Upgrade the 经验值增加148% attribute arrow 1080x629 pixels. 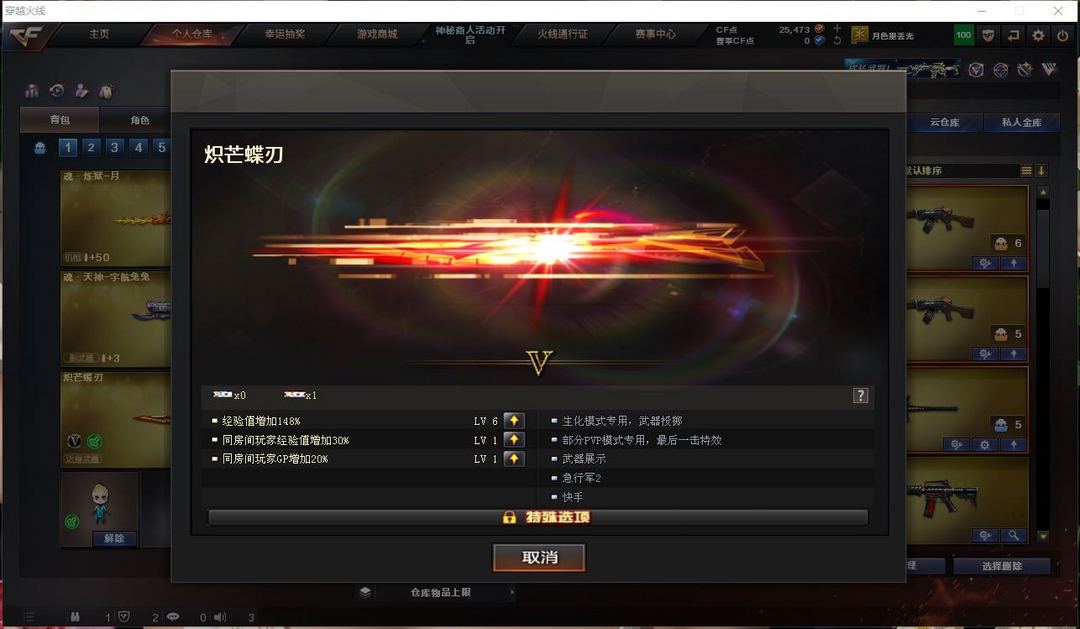pos(514,420)
